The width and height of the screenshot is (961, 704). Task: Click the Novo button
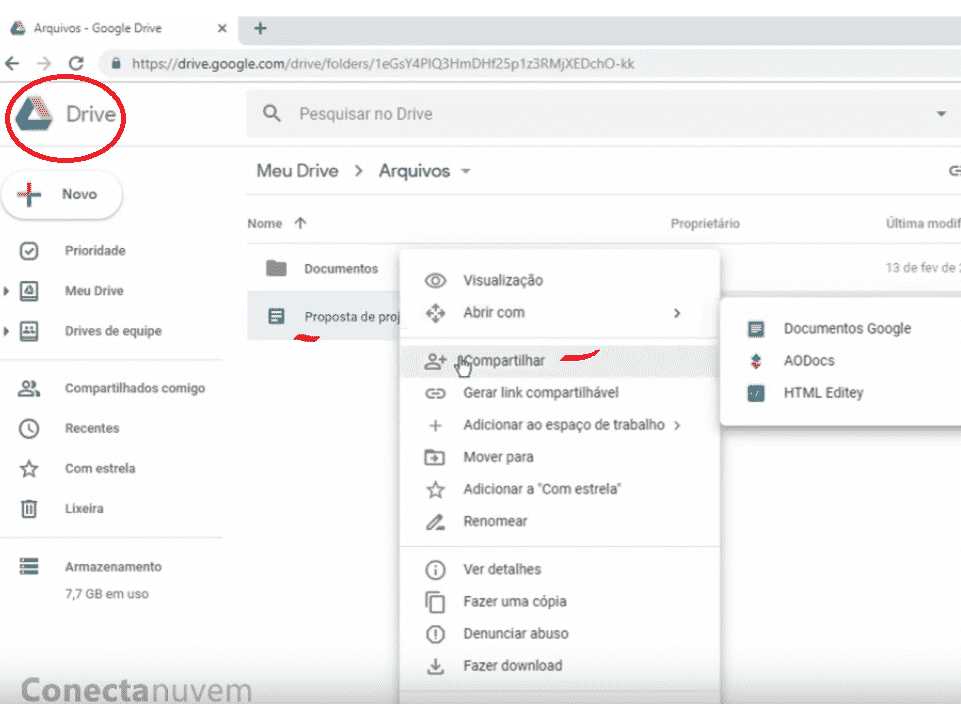62,195
